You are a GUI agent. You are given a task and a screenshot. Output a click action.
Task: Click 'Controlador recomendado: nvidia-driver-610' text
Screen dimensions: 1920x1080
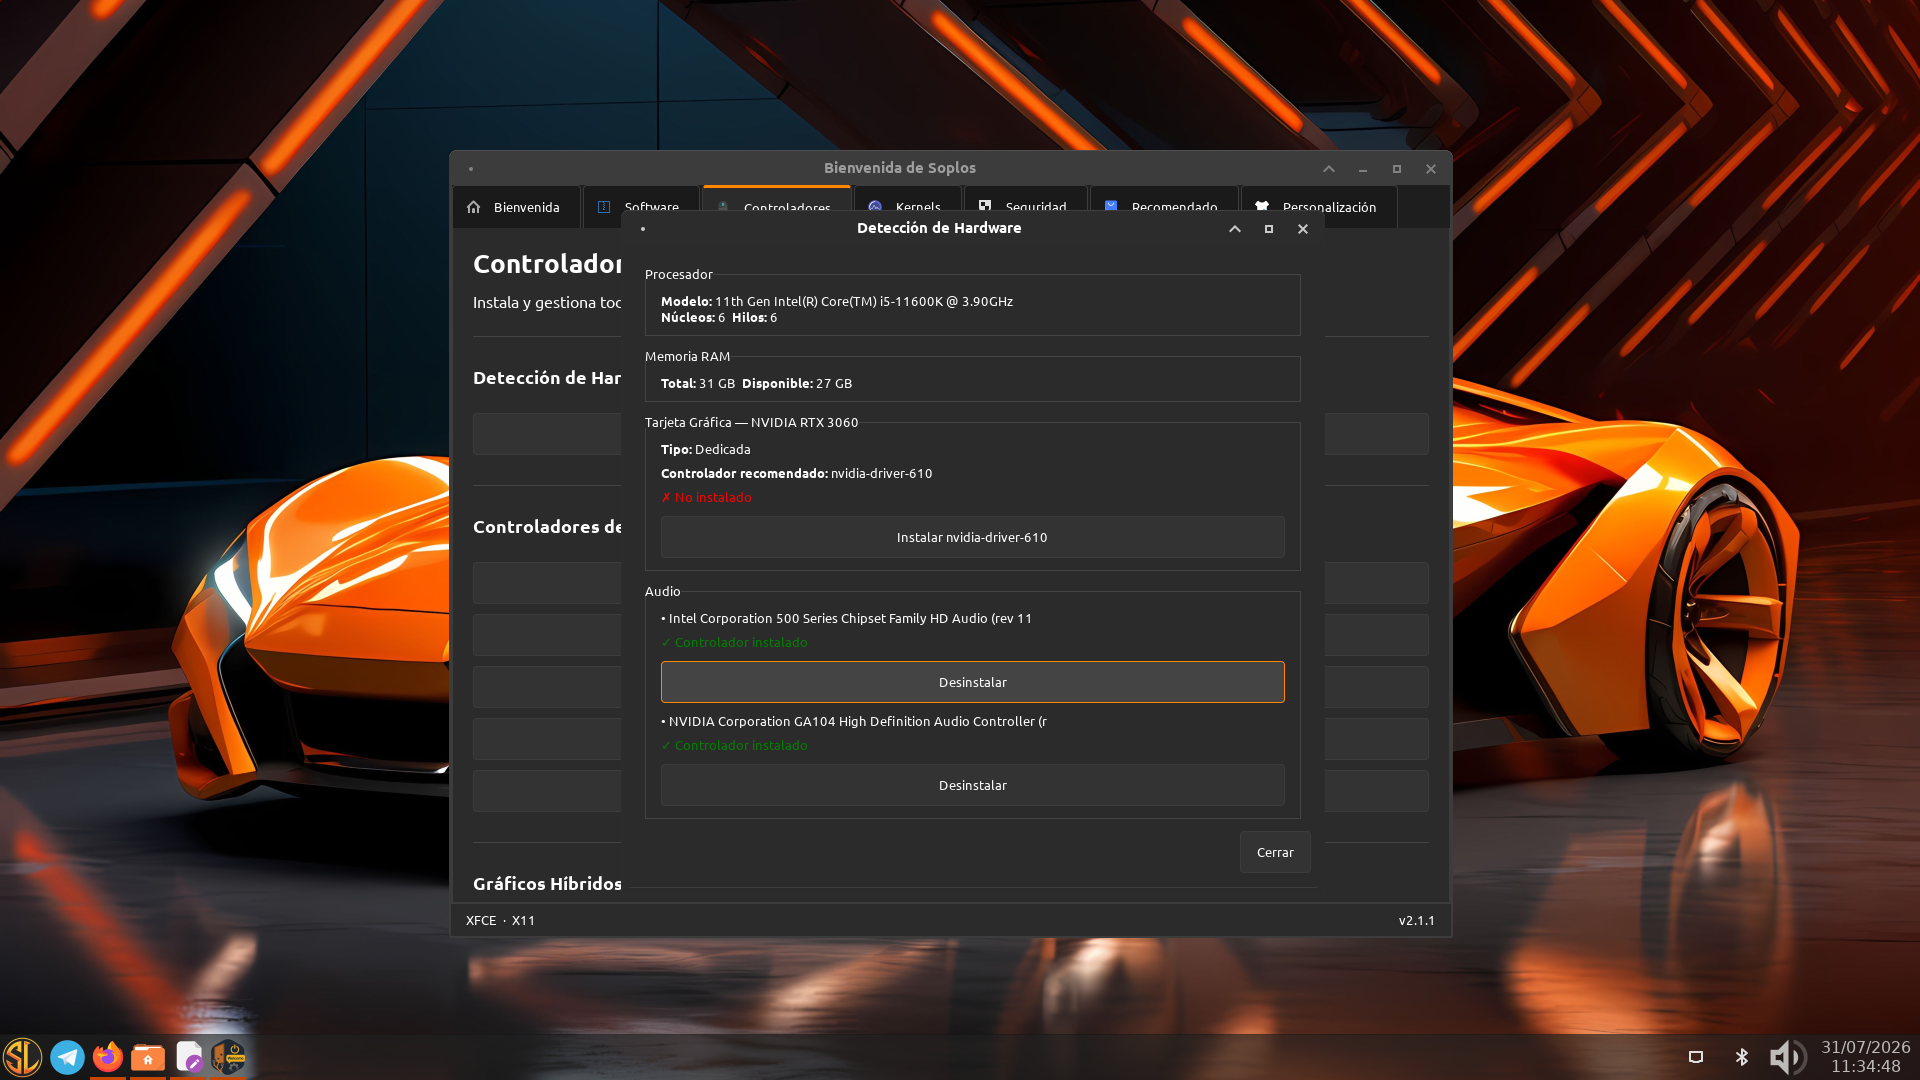797,474
